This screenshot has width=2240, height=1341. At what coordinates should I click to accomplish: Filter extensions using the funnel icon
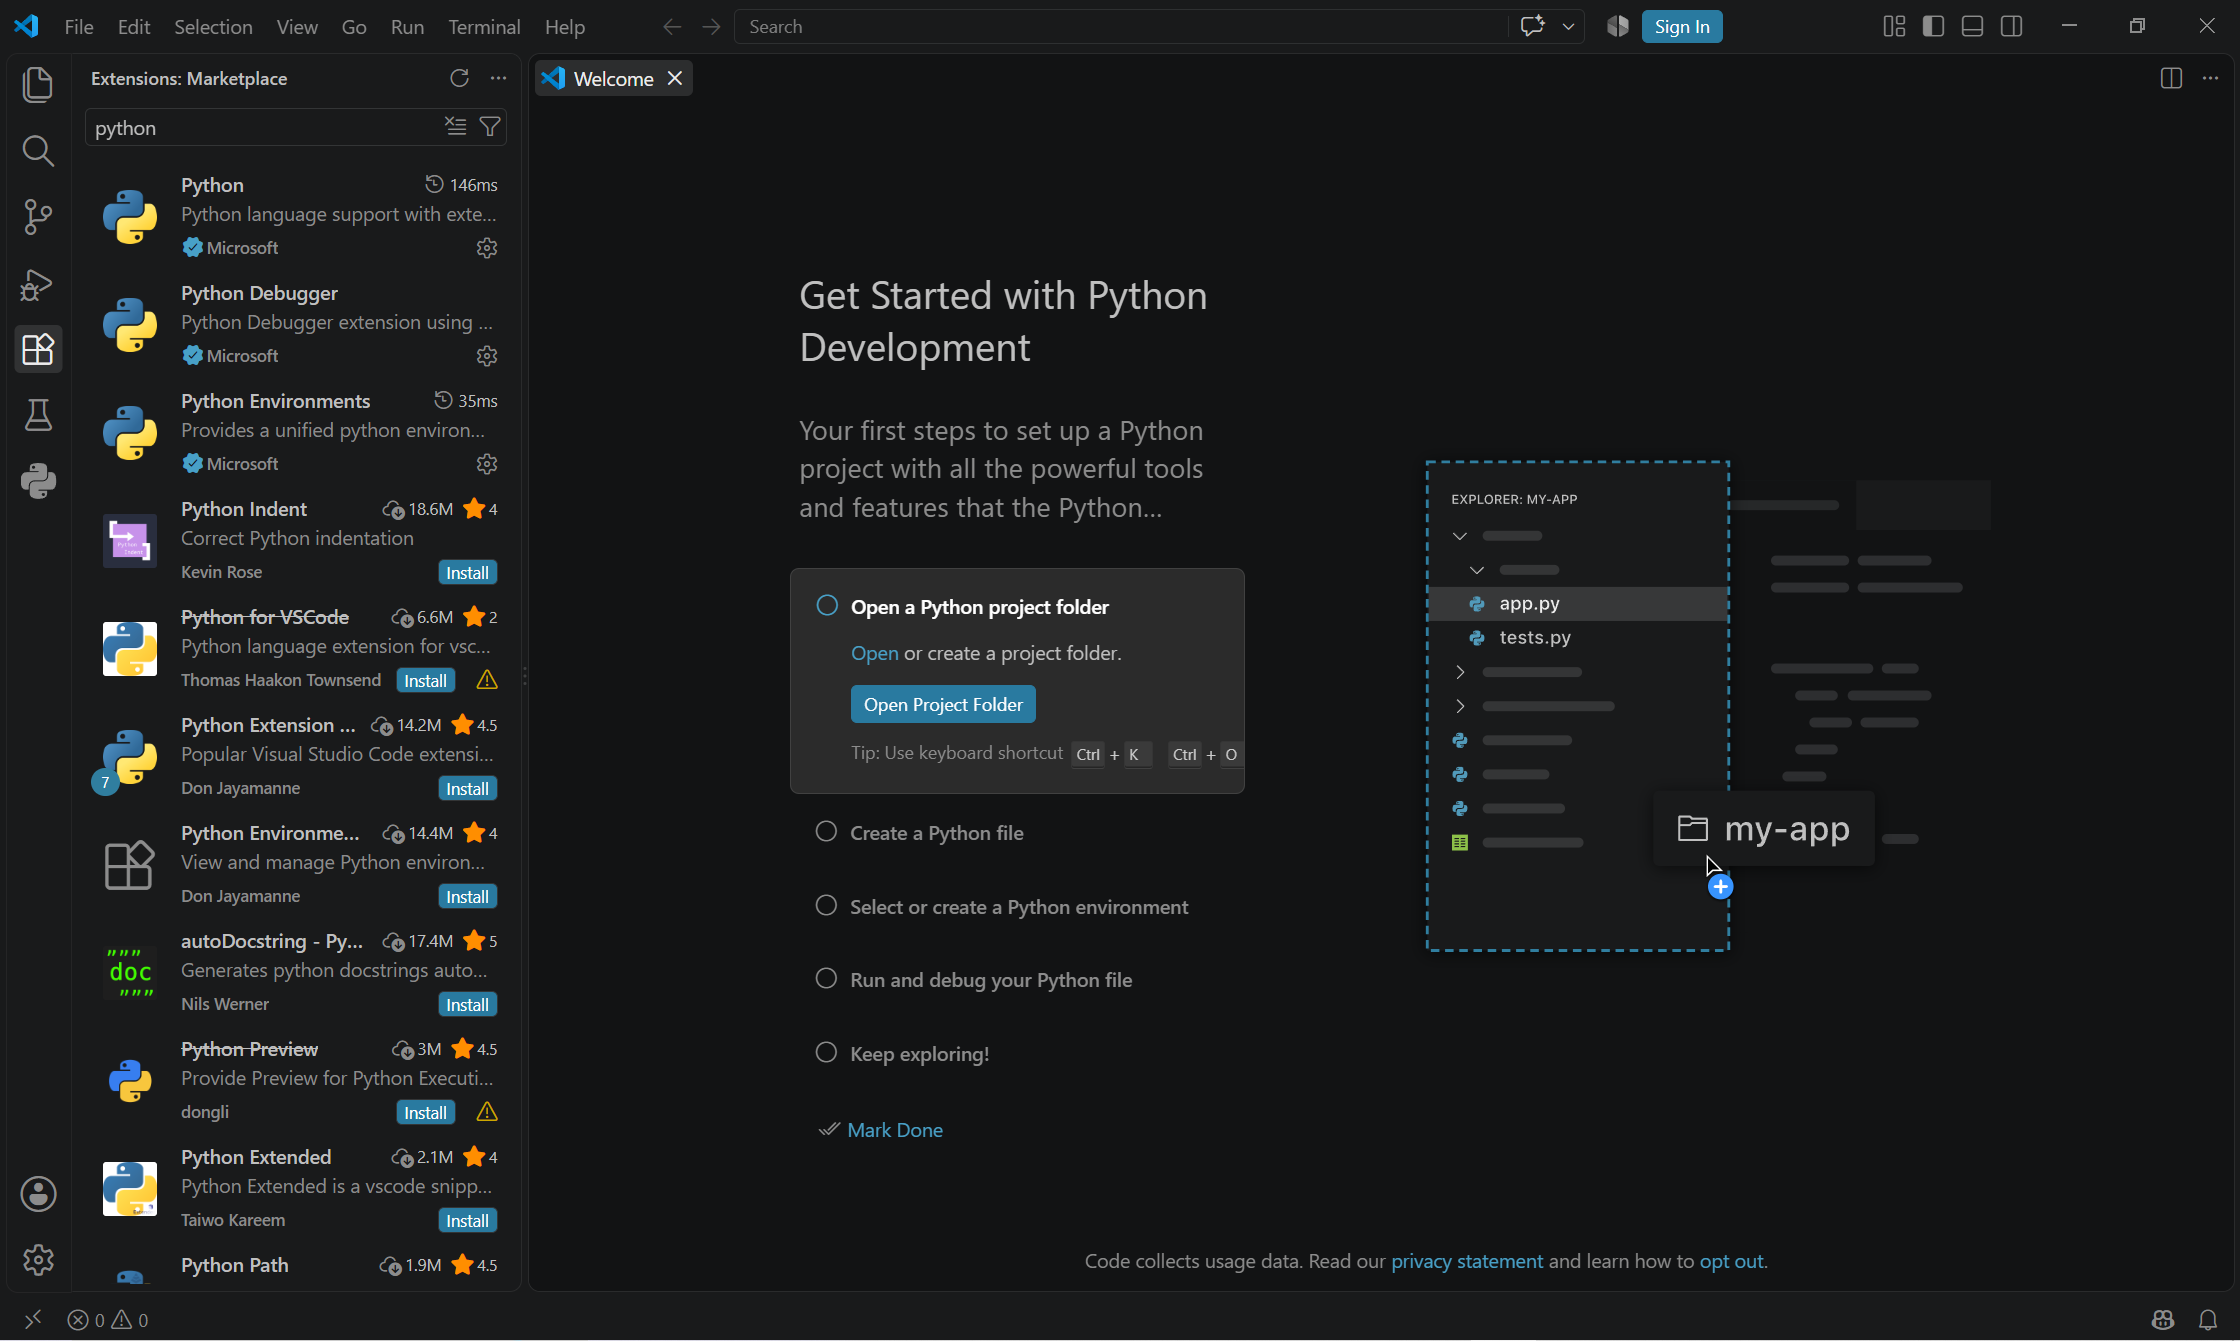(490, 127)
